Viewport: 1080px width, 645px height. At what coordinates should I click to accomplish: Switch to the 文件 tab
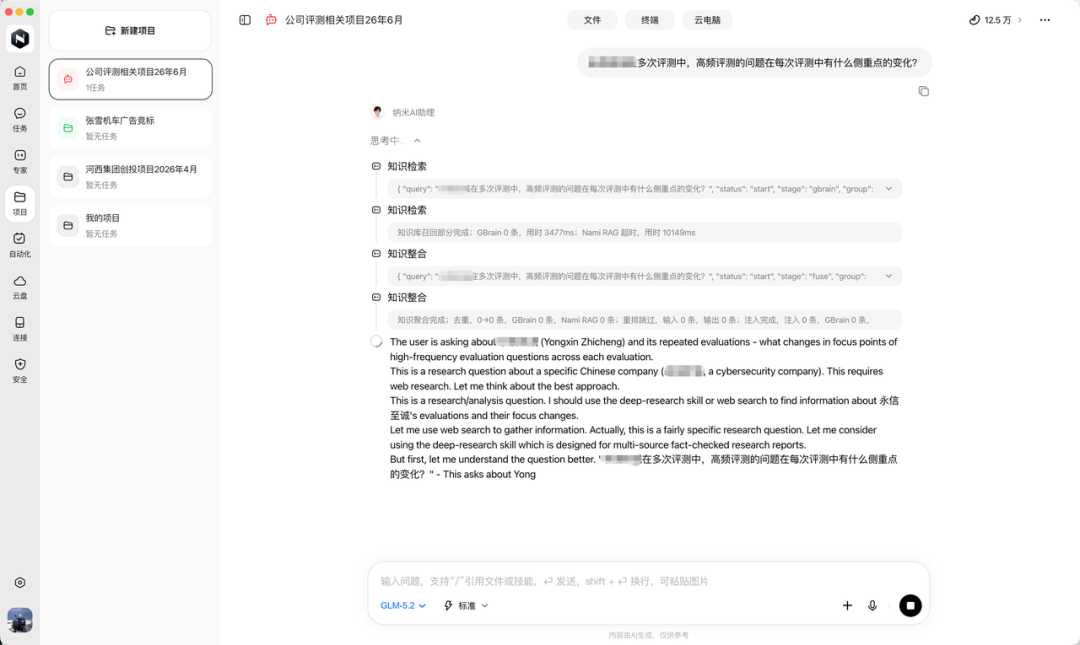(x=592, y=20)
